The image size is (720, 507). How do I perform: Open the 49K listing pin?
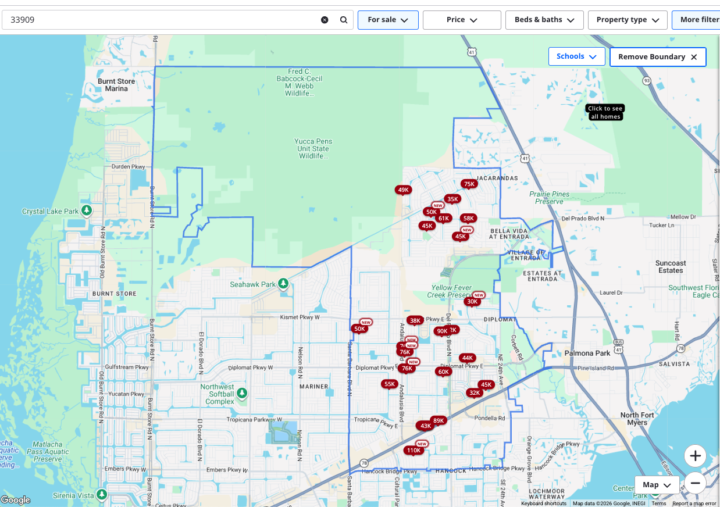tap(403, 190)
